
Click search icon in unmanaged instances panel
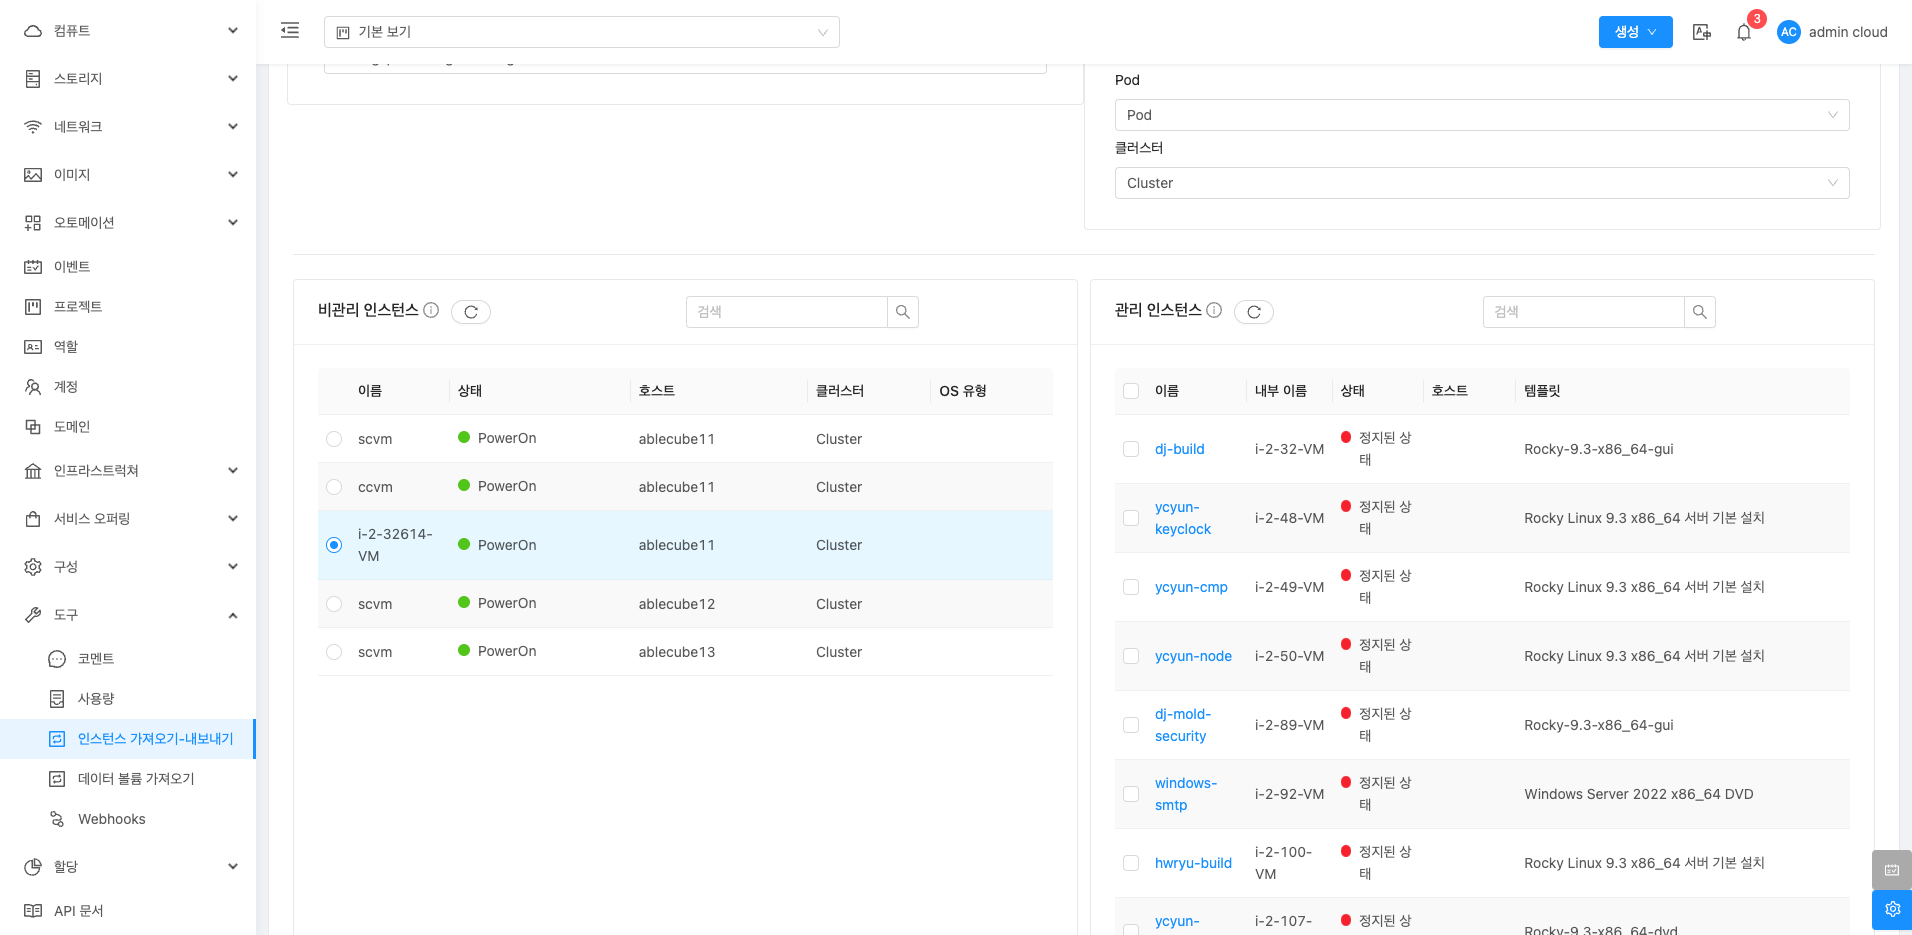tap(902, 312)
